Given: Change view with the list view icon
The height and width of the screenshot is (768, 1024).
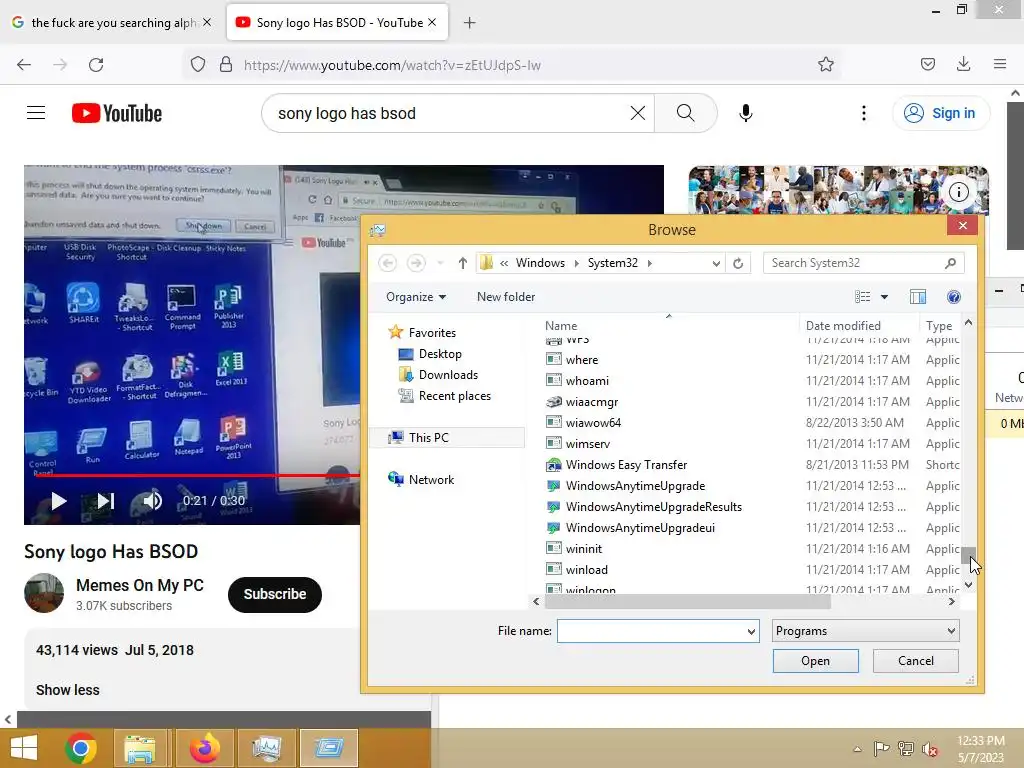Looking at the screenshot, I should pos(862,297).
